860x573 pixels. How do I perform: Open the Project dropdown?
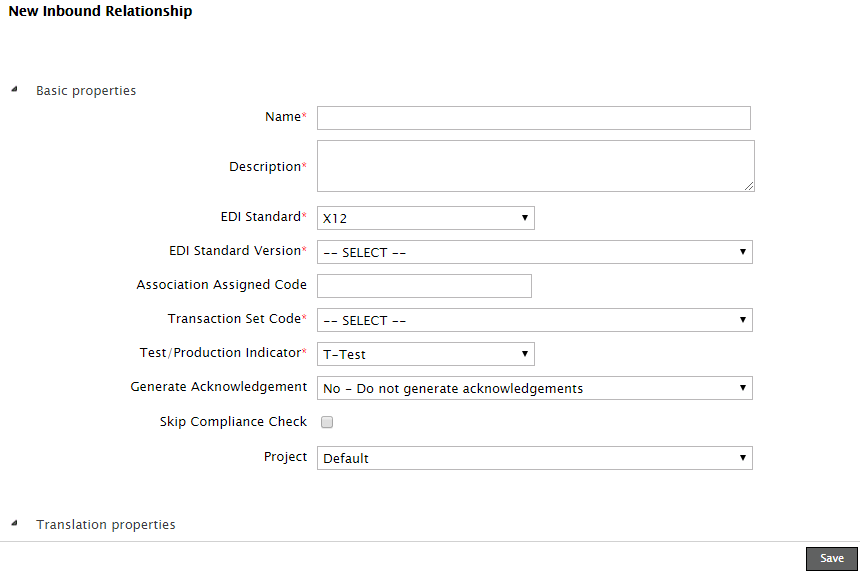click(534, 458)
